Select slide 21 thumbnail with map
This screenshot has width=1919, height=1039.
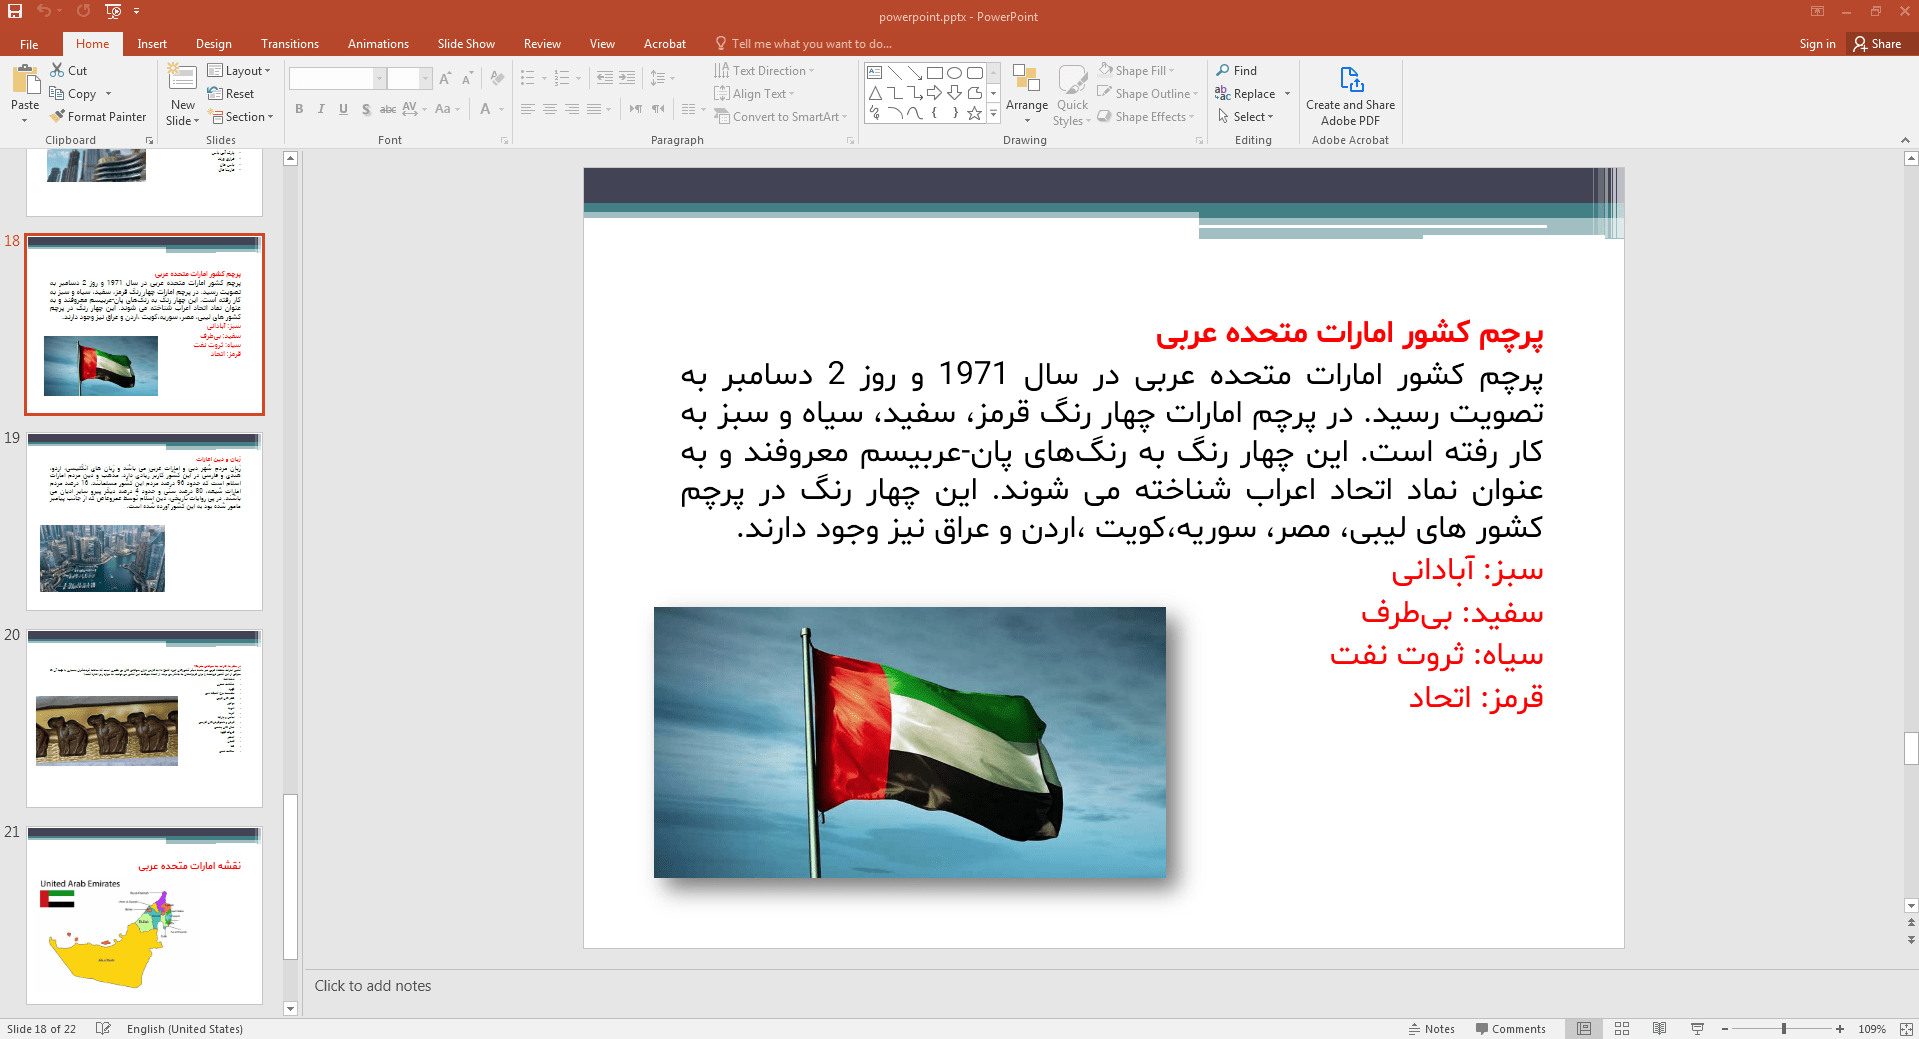[x=144, y=915]
